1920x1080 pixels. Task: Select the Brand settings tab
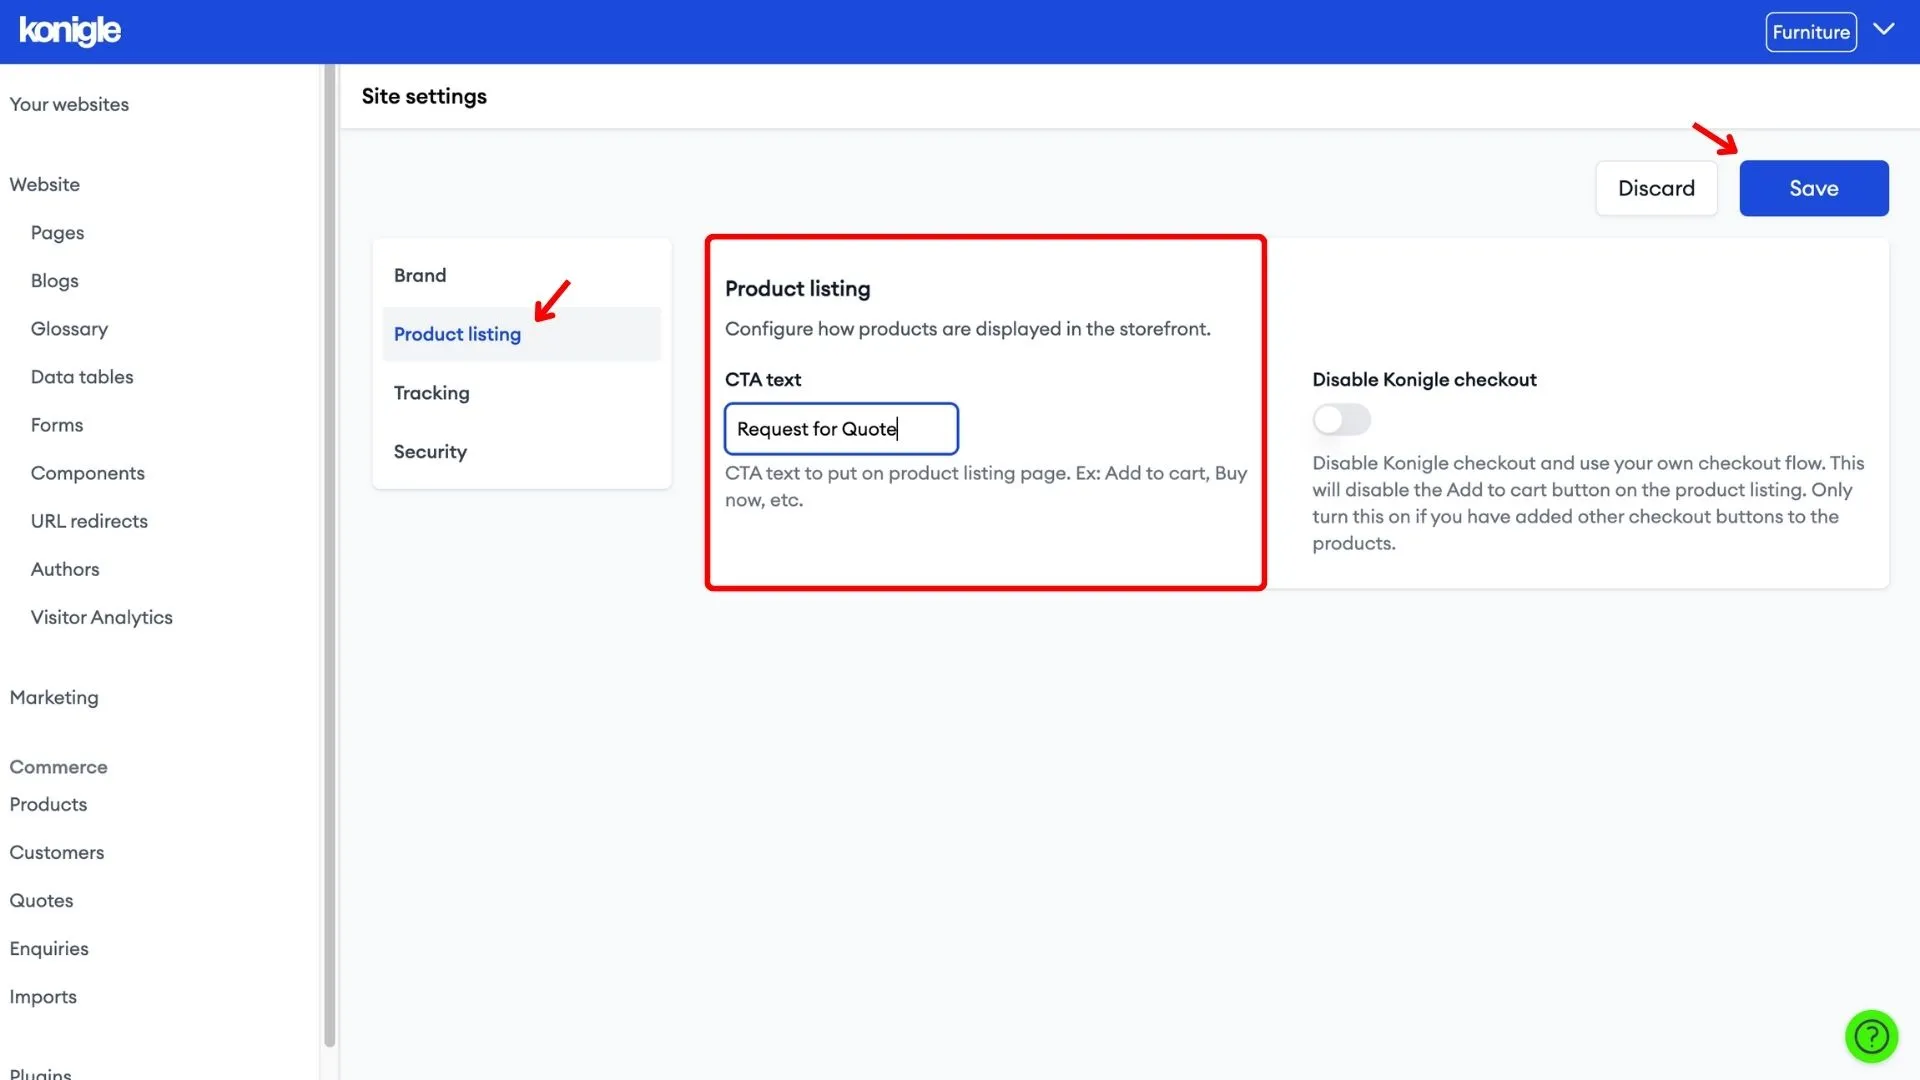tap(421, 274)
